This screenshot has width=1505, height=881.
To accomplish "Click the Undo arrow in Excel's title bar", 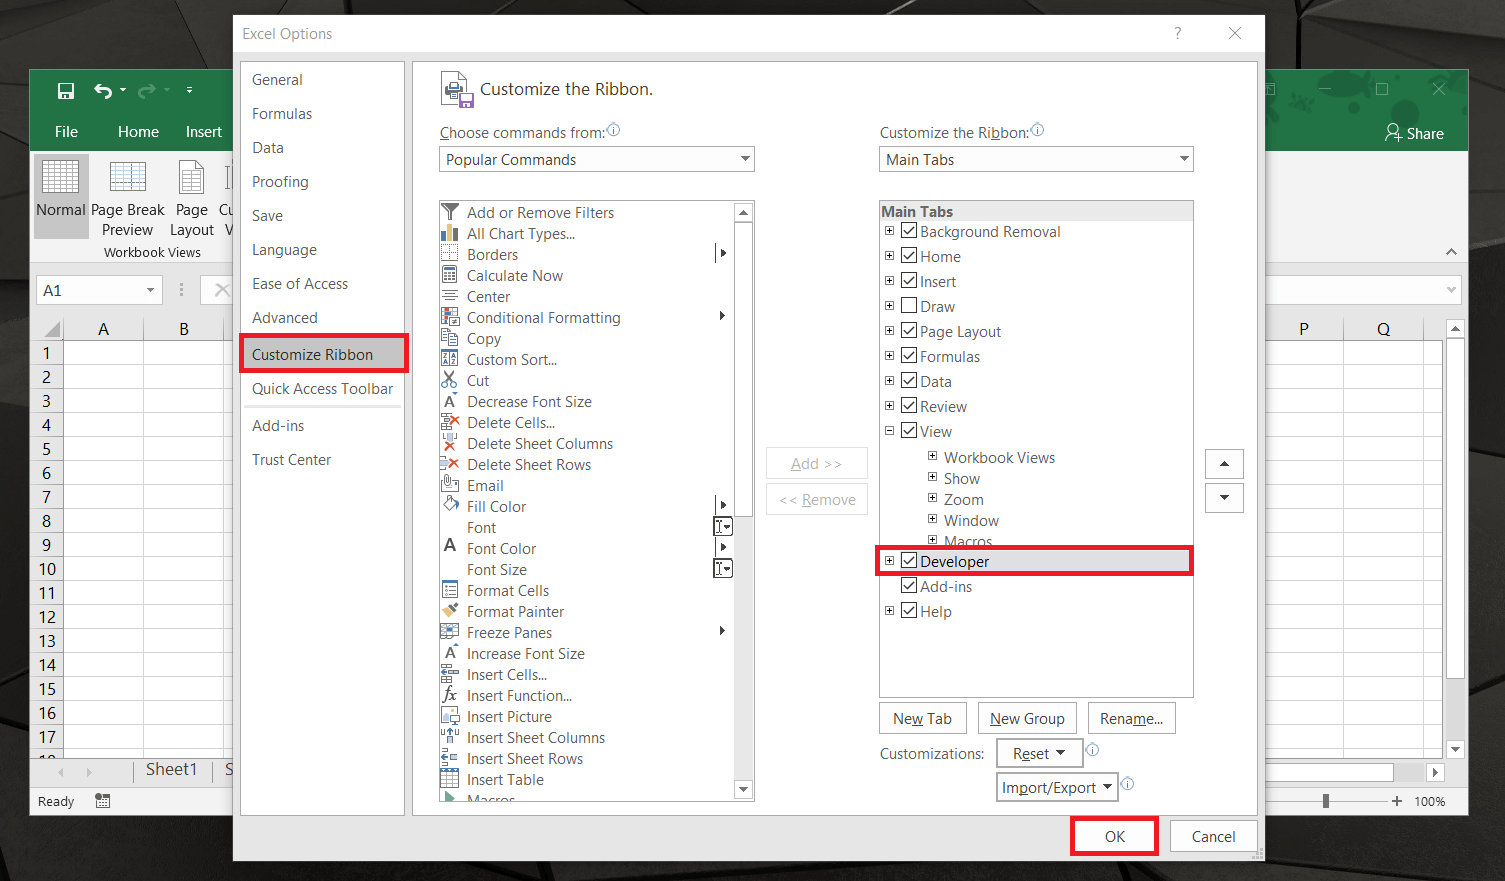I will pyautogui.click(x=103, y=91).
